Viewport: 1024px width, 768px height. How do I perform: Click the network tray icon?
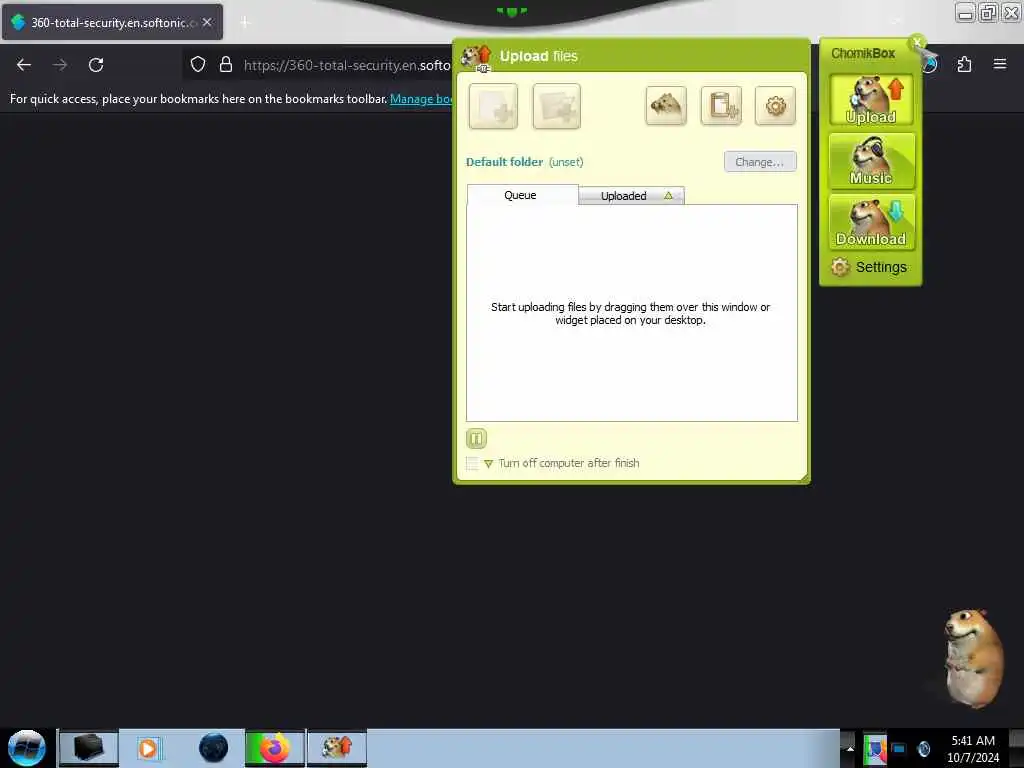pyautogui.click(x=899, y=749)
